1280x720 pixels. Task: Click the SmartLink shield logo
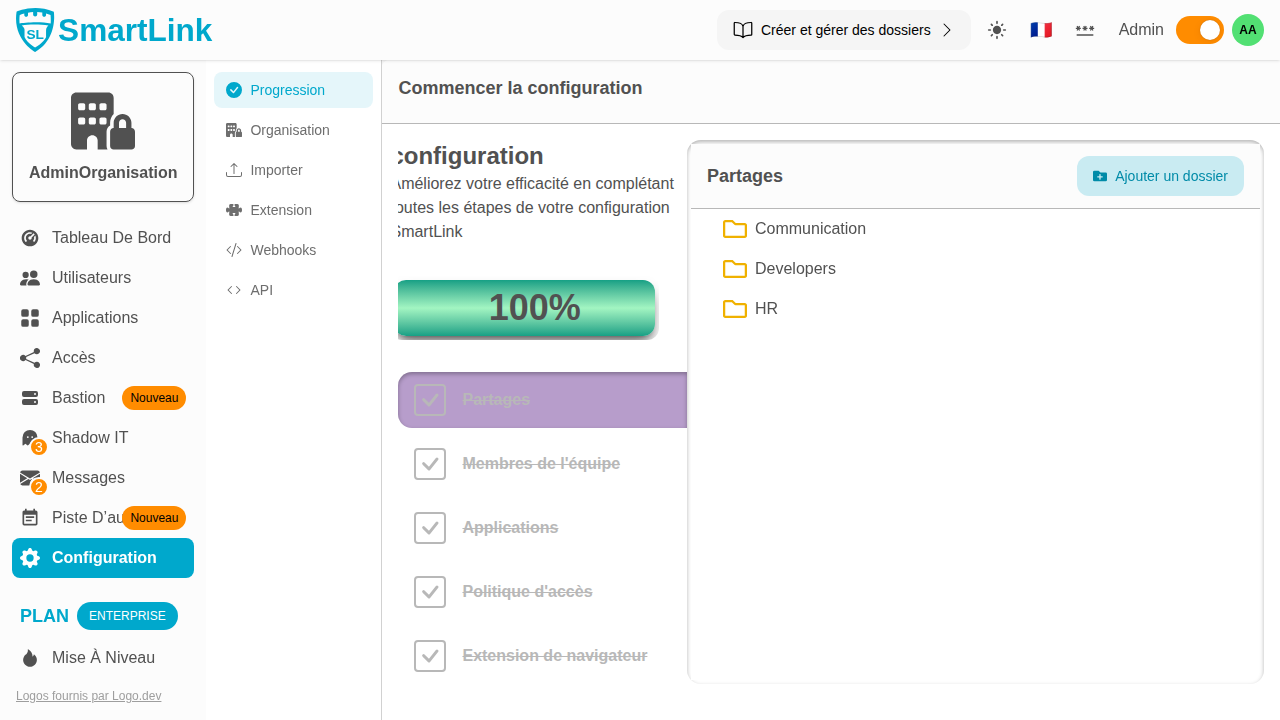35,31
